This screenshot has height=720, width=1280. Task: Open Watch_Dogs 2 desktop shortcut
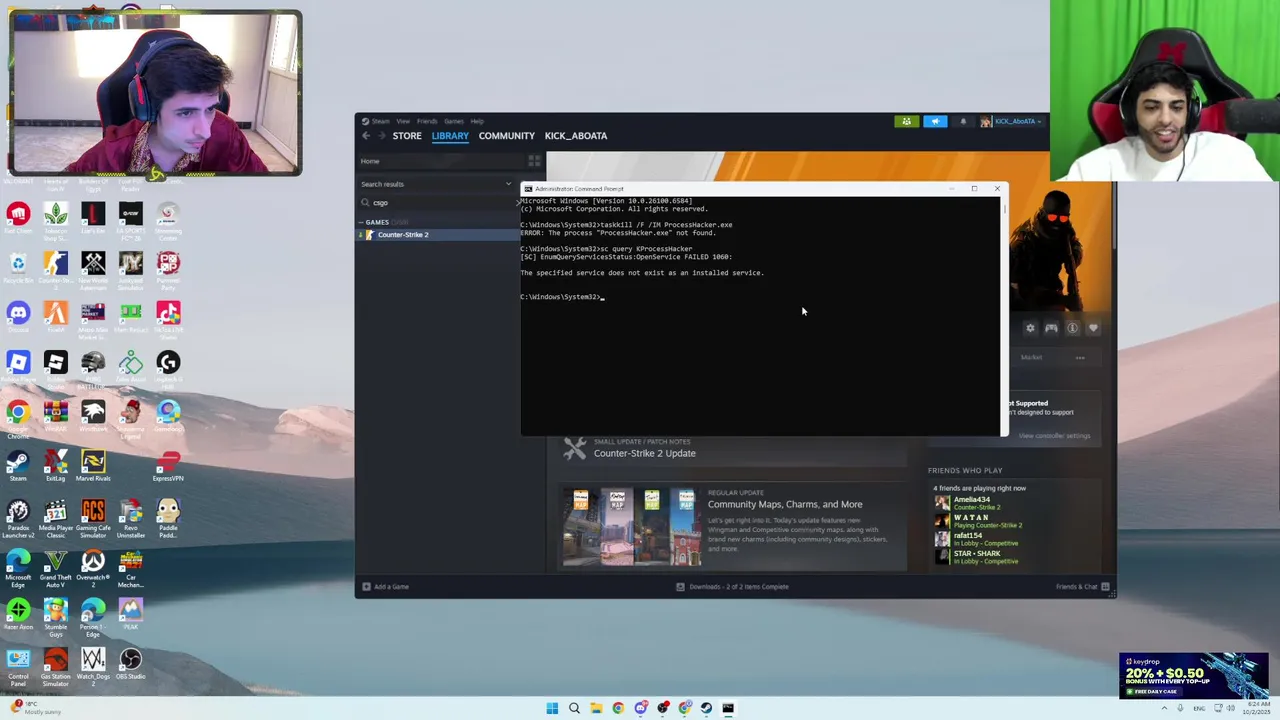[93, 667]
